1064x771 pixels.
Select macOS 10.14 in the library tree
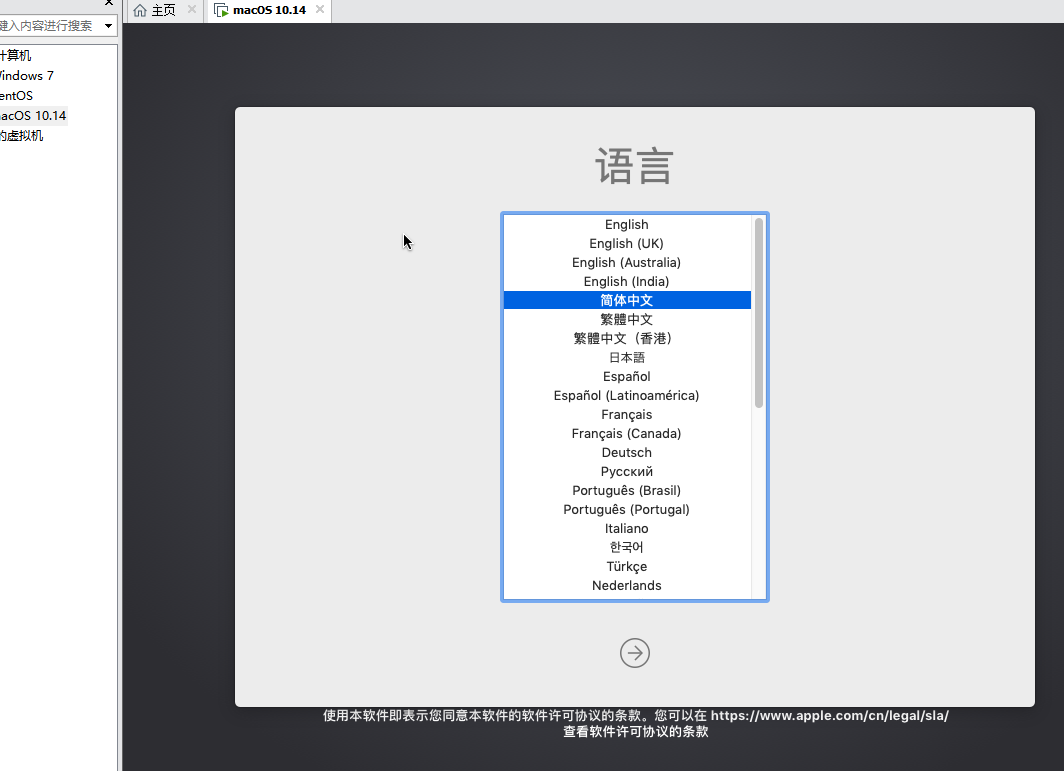click(x=33, y=115)
